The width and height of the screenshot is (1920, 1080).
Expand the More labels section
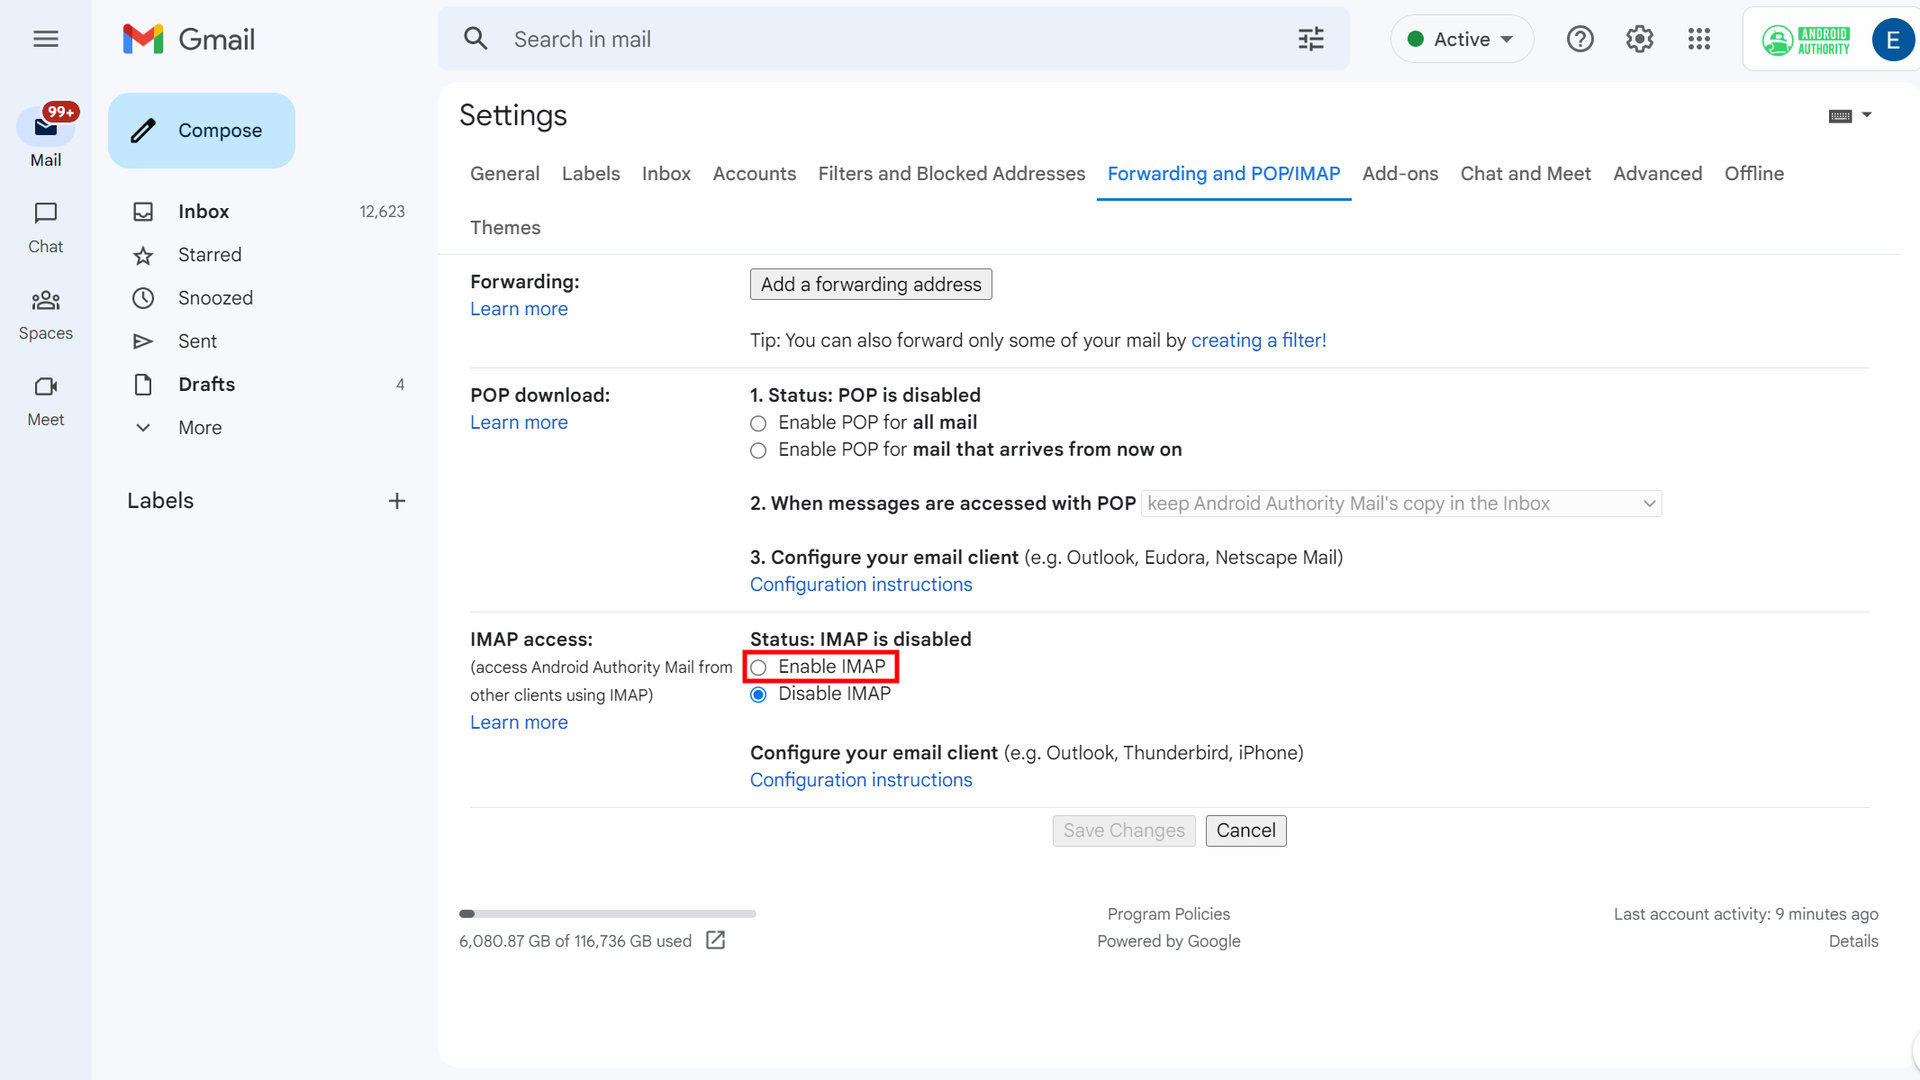pos(200,427)
